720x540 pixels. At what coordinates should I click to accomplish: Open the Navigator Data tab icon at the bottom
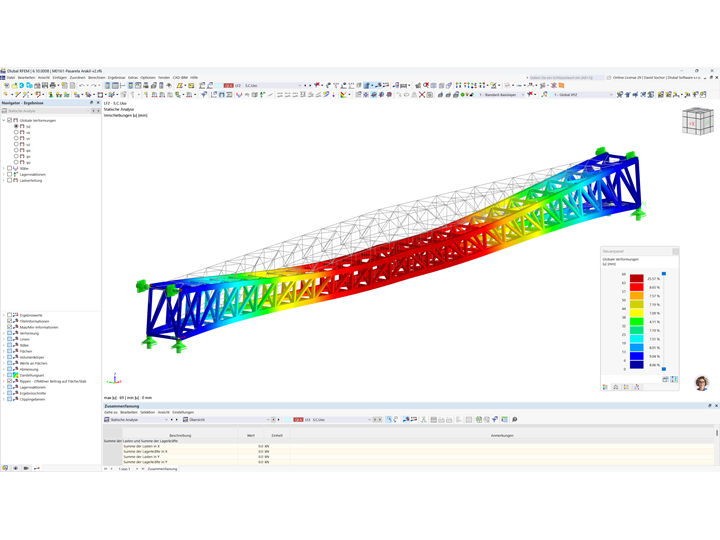tap(5, 468)
